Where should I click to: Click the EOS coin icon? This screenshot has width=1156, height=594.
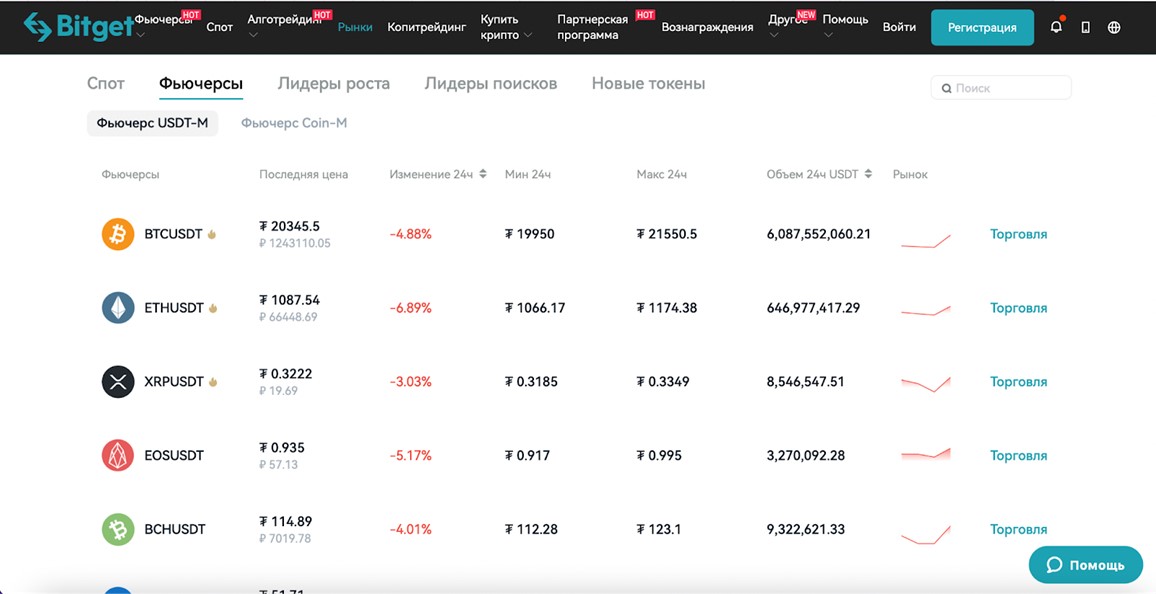tap(118, 455)
